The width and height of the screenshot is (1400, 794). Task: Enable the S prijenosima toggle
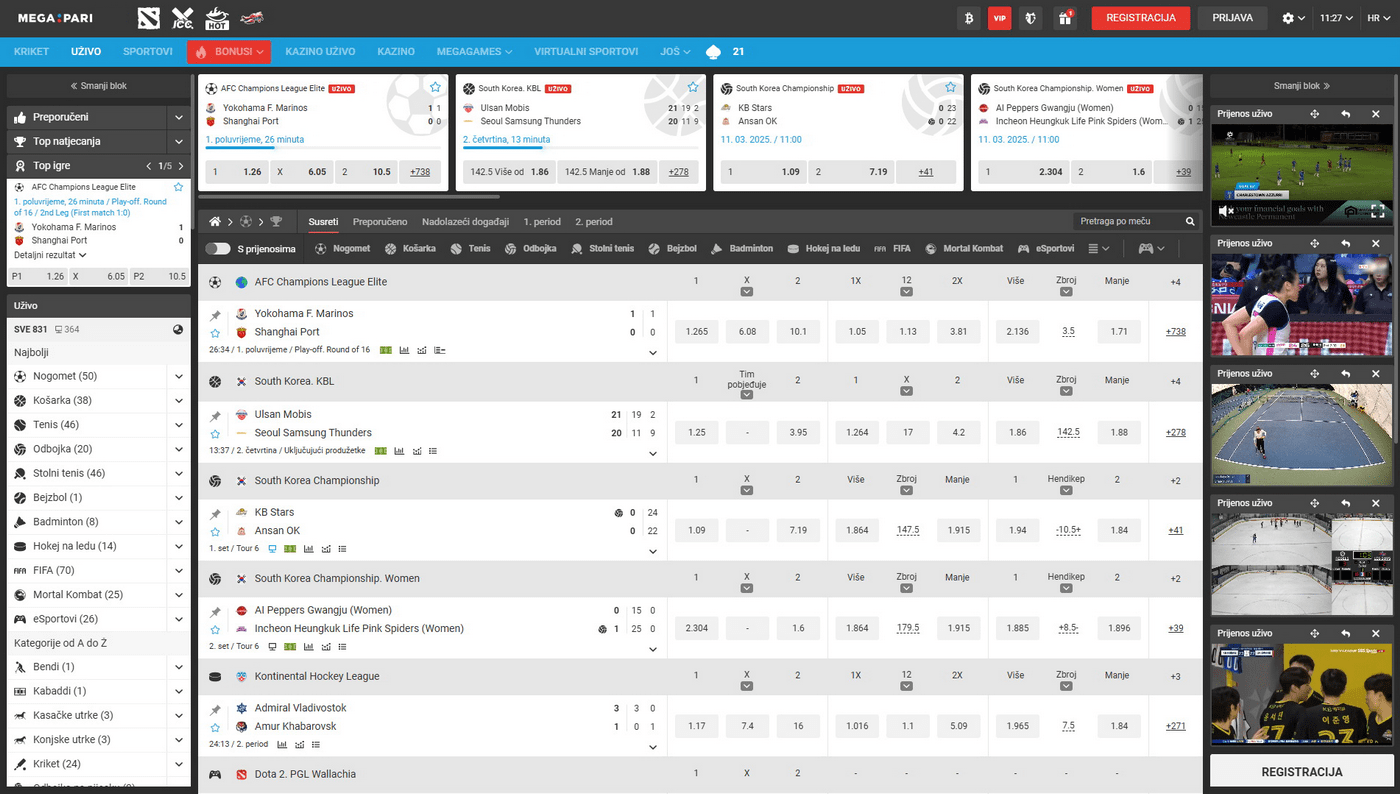coord(218,249)
